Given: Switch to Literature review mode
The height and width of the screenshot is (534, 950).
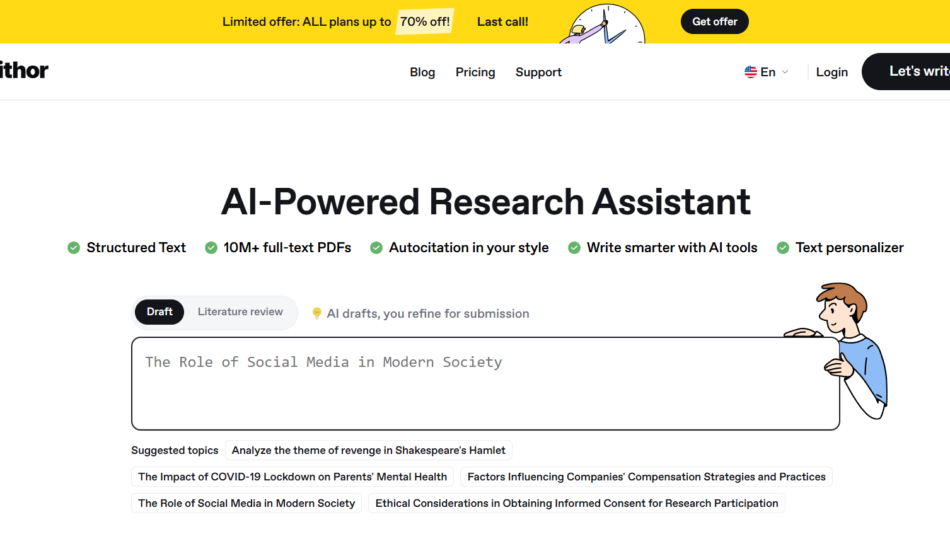Looking at the screenshot, I should pos(240,312).
